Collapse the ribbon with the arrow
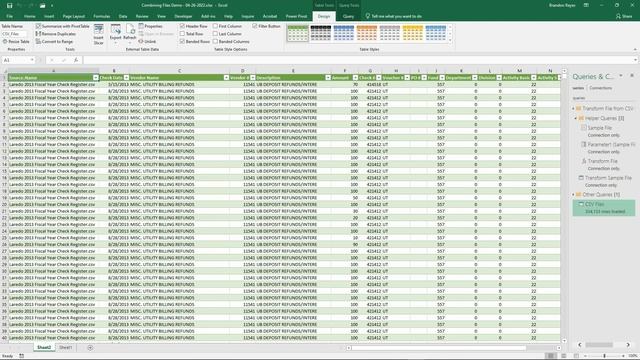 tap(635, 49)
